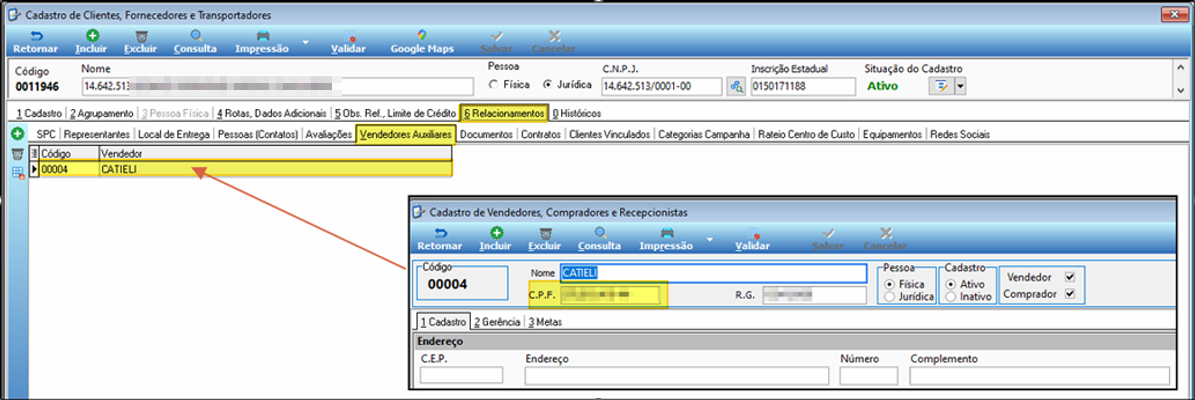The image size is (1195, 400).
Task: Open the Local de Entrega subtab
Action: (x=175, y=134)
